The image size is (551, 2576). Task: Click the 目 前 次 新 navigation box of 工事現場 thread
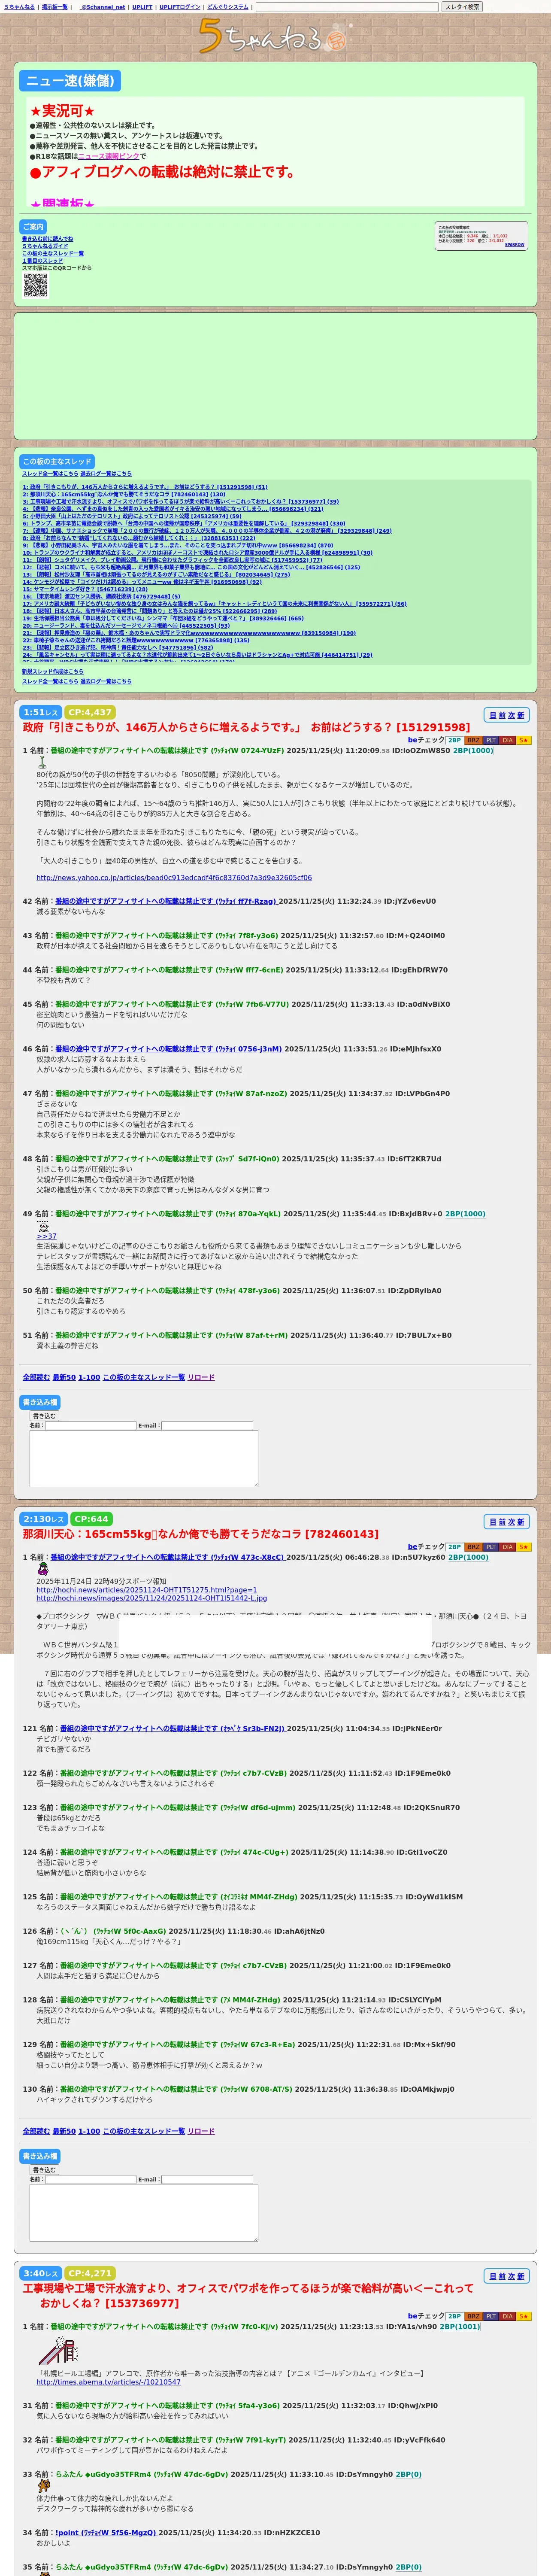pyautogui.click(x=507, y=2276)
